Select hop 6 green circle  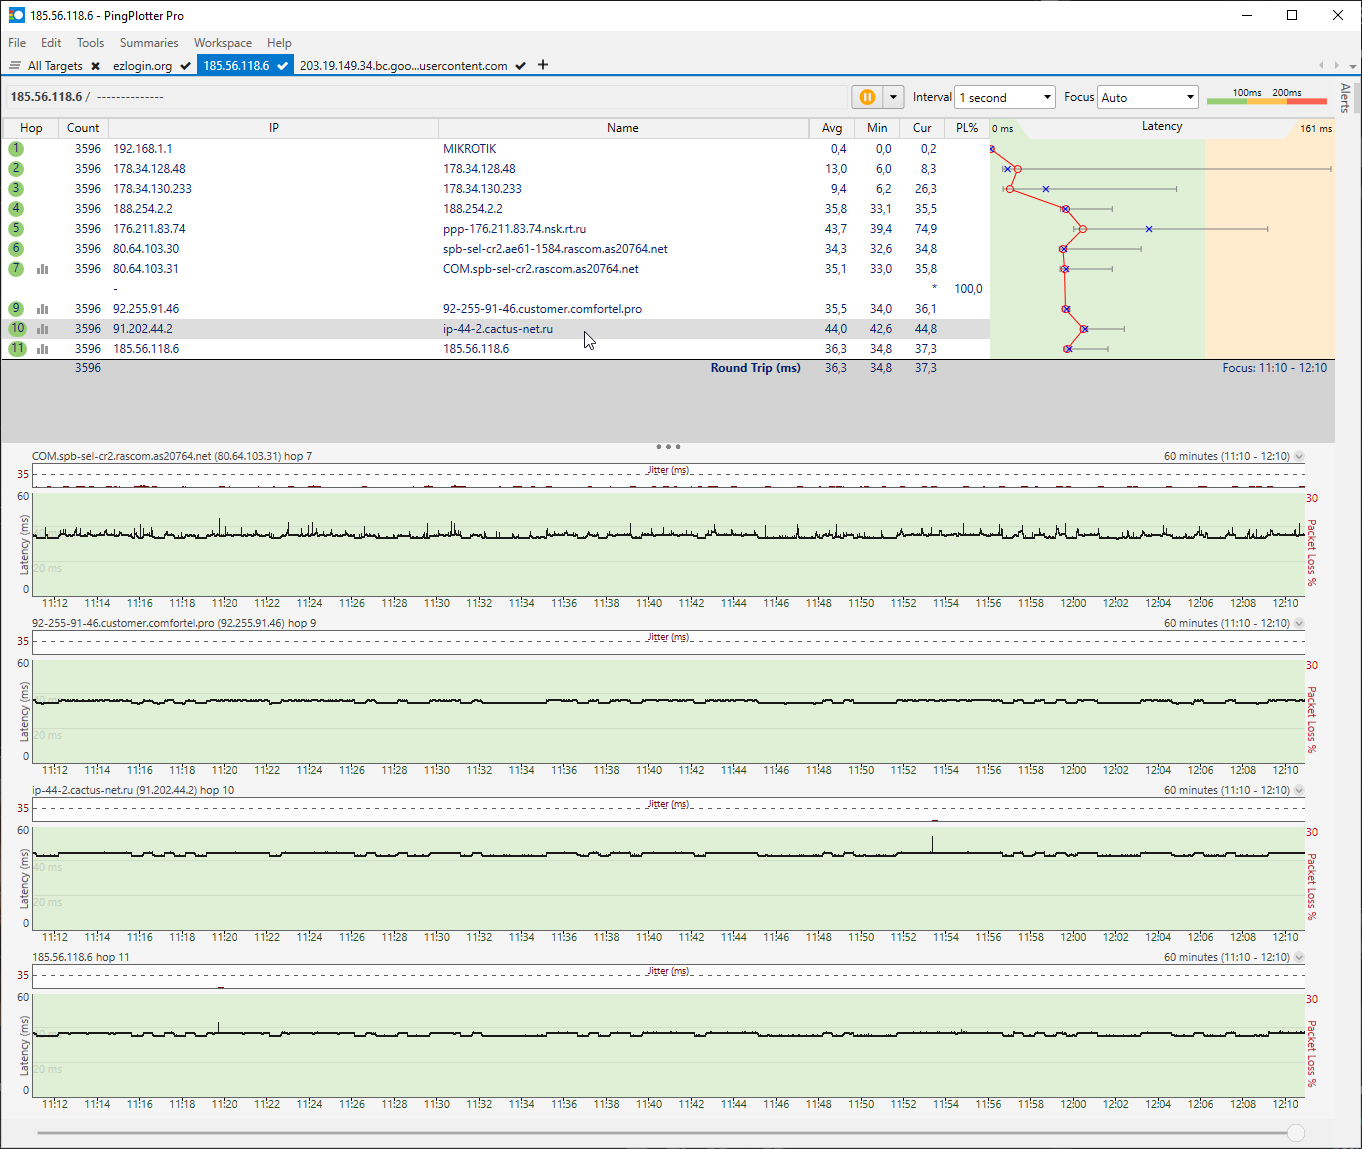click(16, 248)
